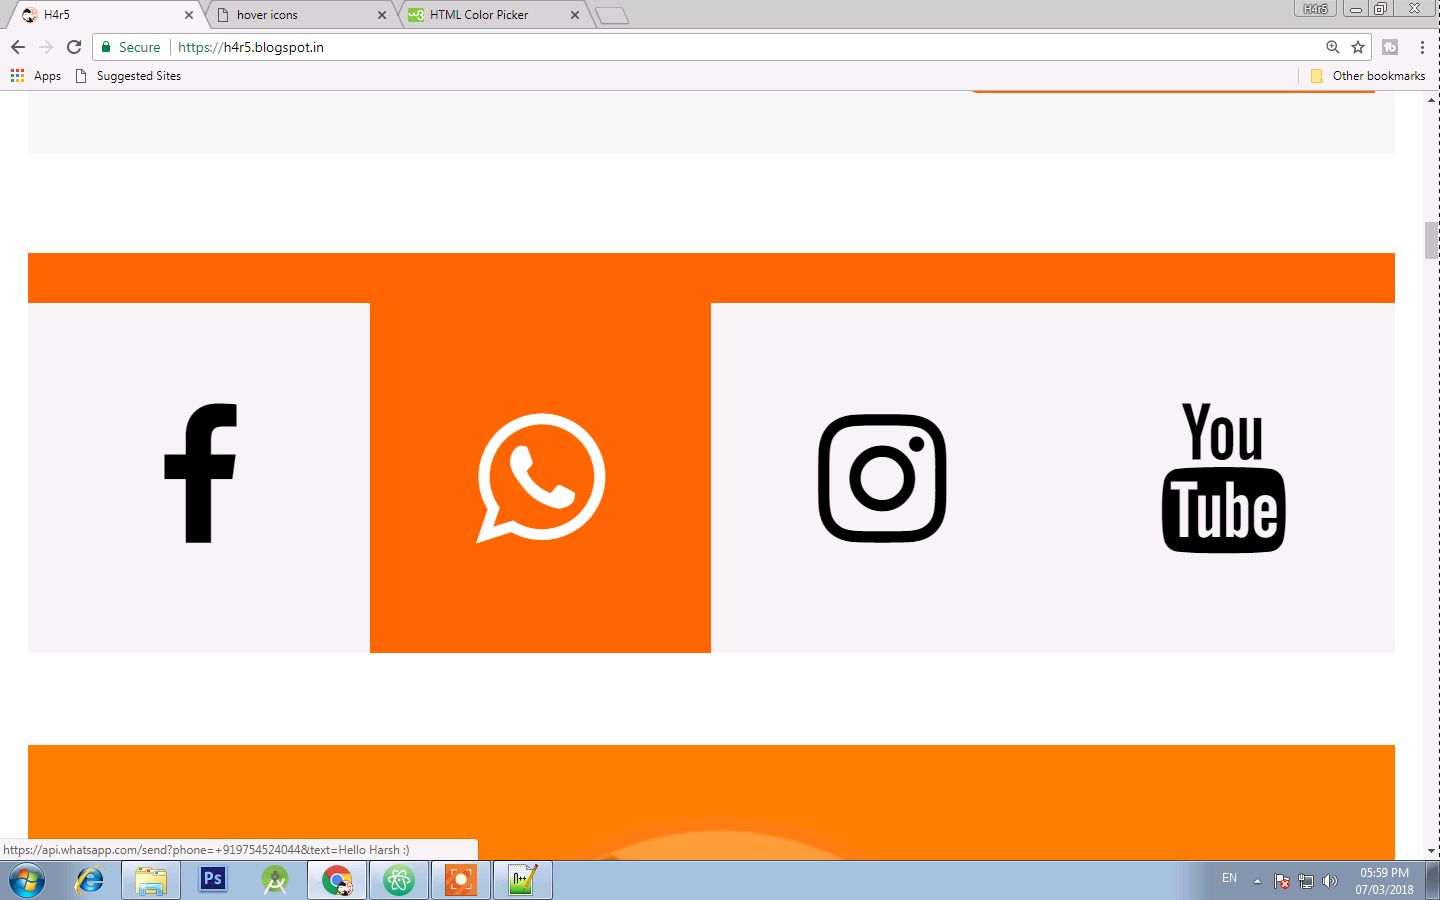This screenshot has width=1440, height=900.
Task: Open the volume speaker icon
Action: (1330, 881)
